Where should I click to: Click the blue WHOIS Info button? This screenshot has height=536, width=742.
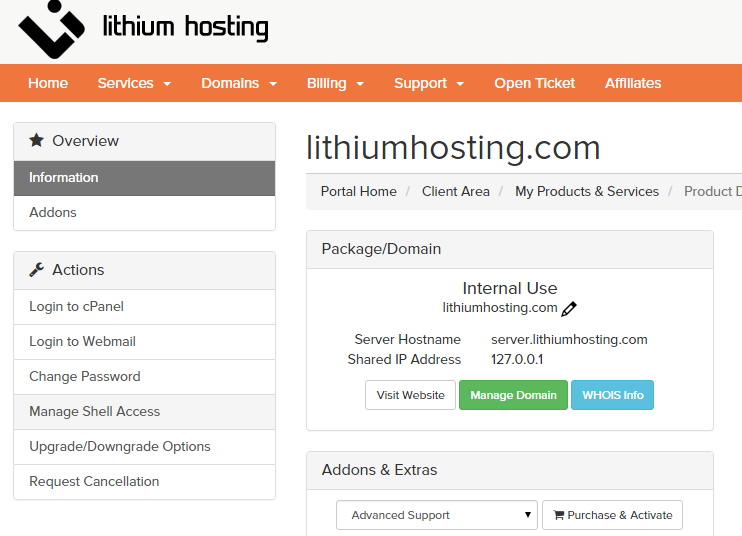pos(612,395)
